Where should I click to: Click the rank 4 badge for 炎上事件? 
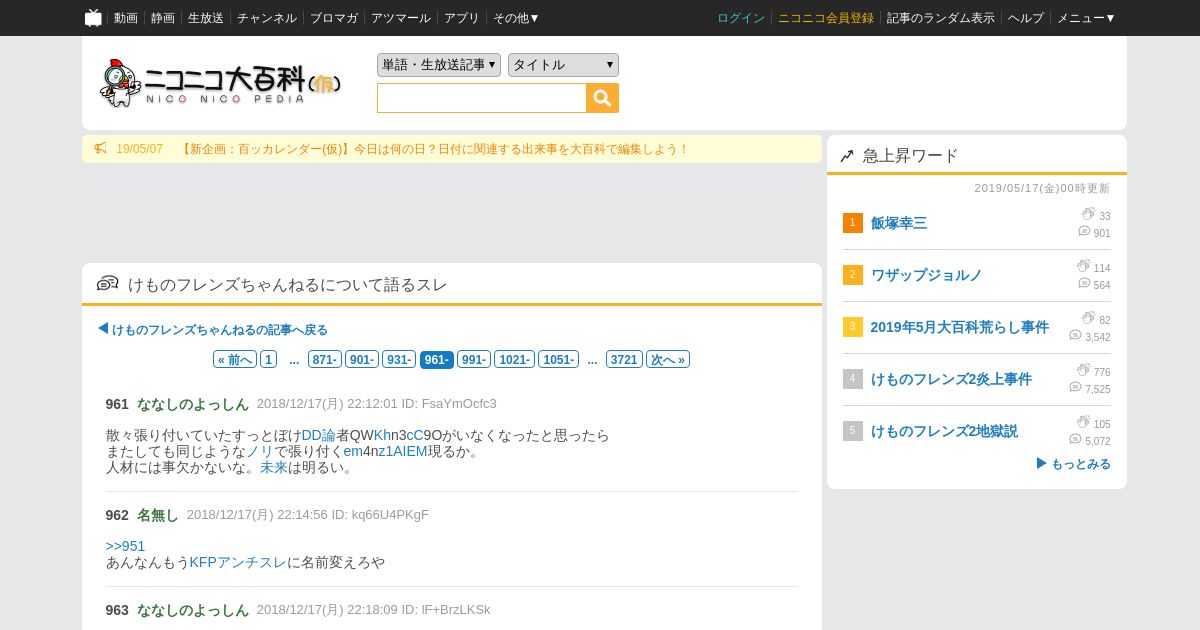(852, 379)
